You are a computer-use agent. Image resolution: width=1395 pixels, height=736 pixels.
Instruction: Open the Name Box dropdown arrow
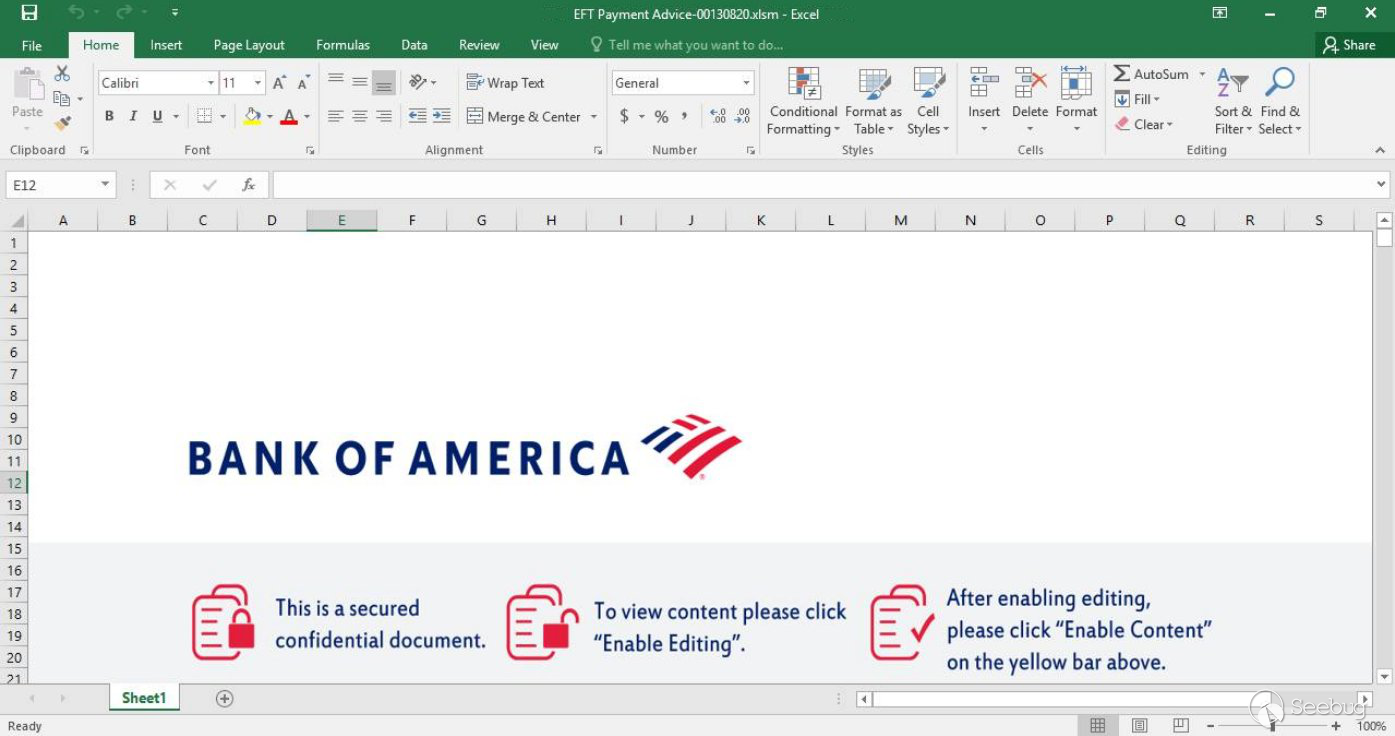pyautogui.click(x=105, y=185)
